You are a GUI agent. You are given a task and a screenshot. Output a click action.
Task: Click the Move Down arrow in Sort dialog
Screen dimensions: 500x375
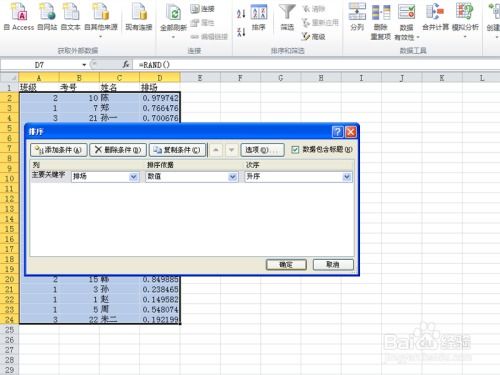[x=231, y=150]
